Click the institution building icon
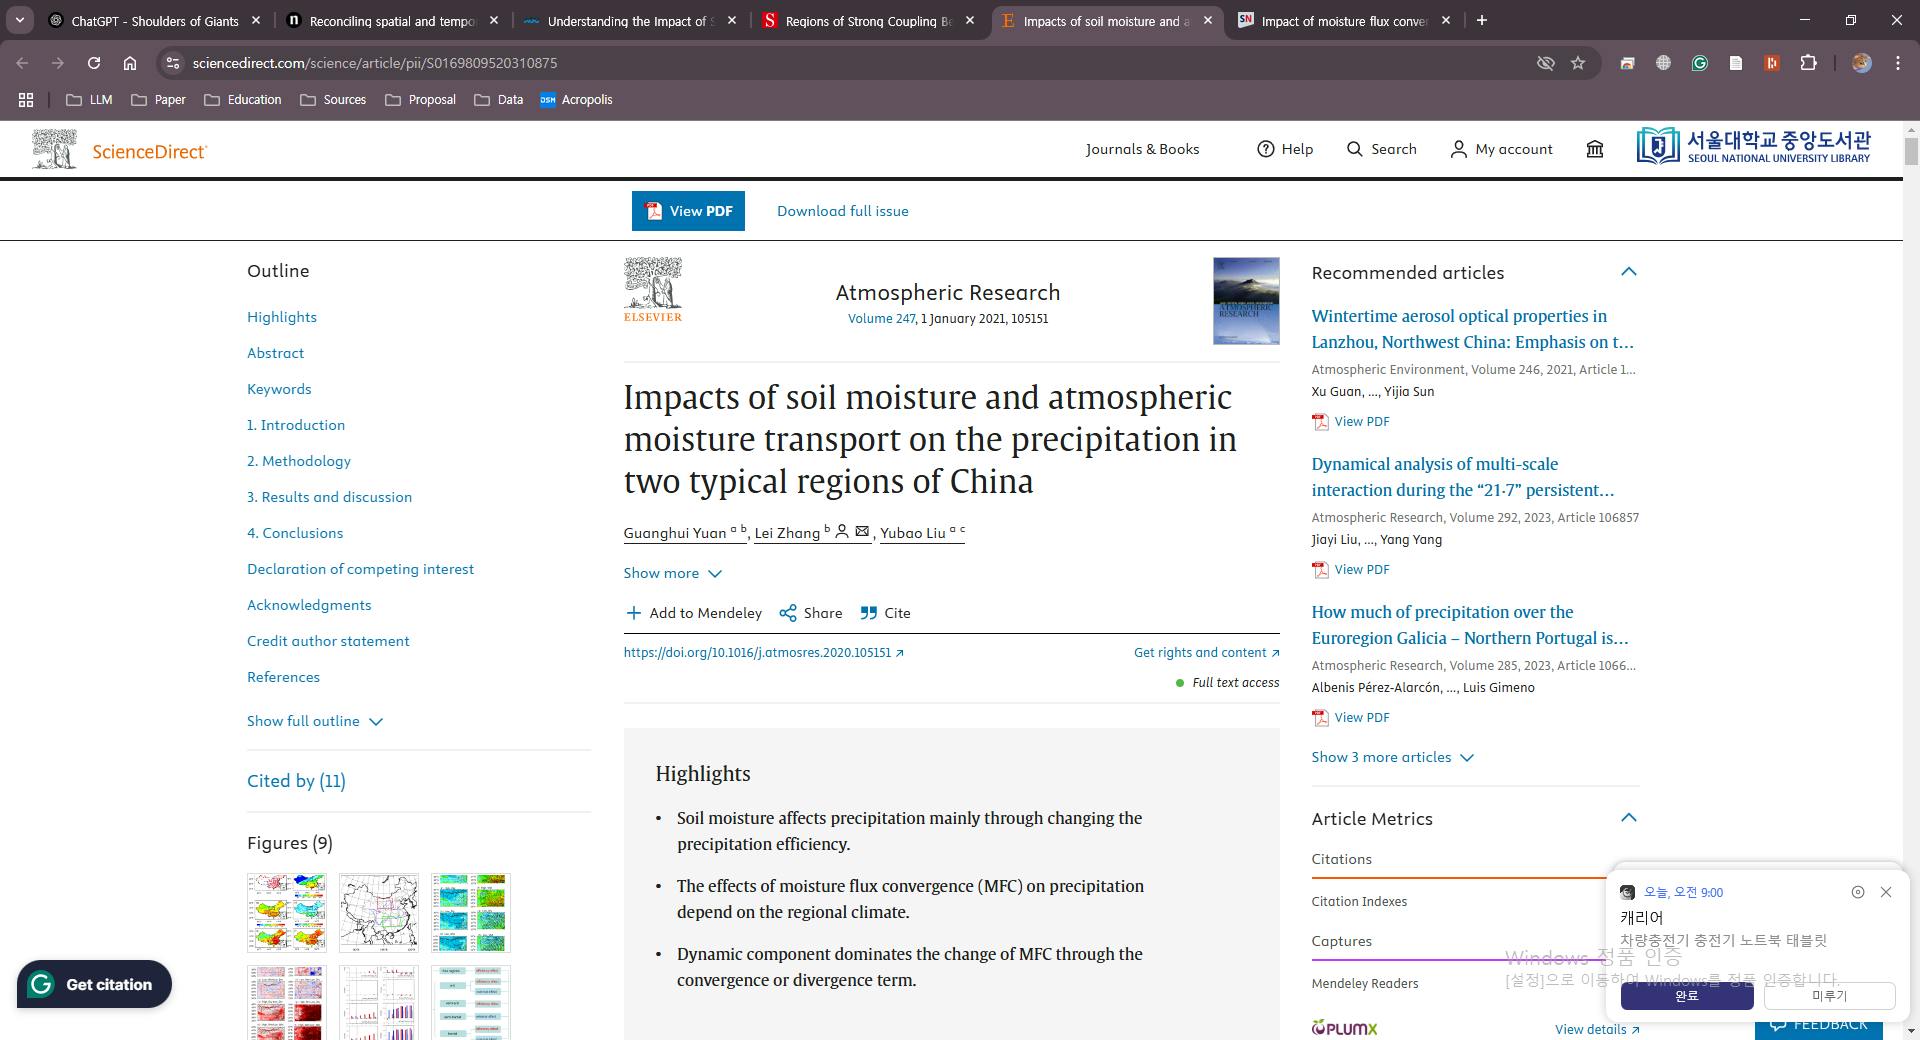Screen dimensions: 1920x1040 tap(1595, 149)
